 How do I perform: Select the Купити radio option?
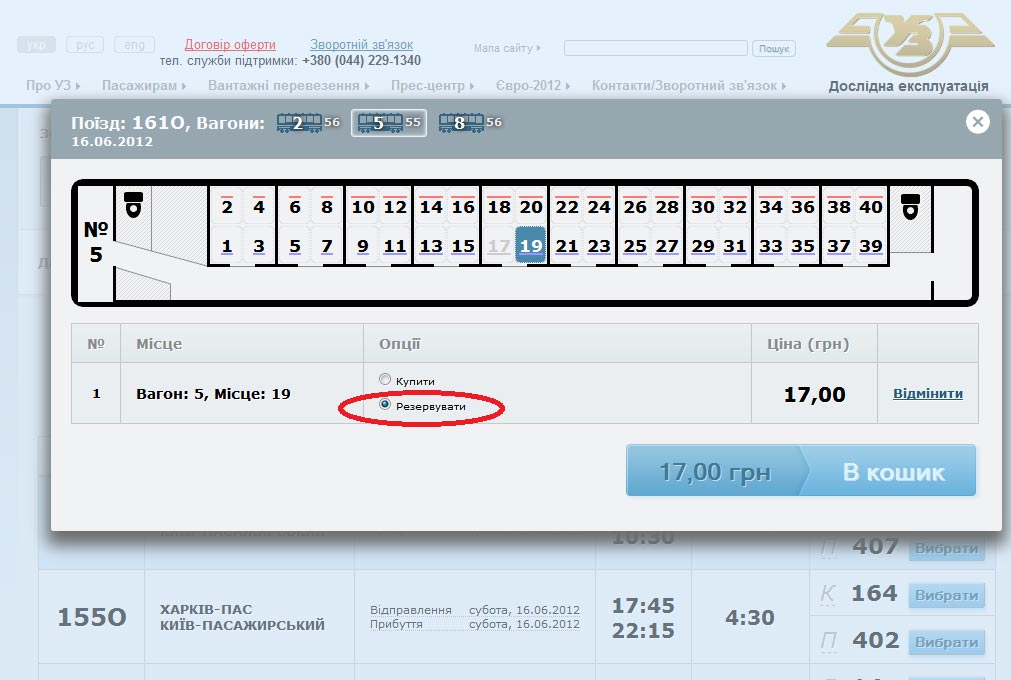[385, 380]
